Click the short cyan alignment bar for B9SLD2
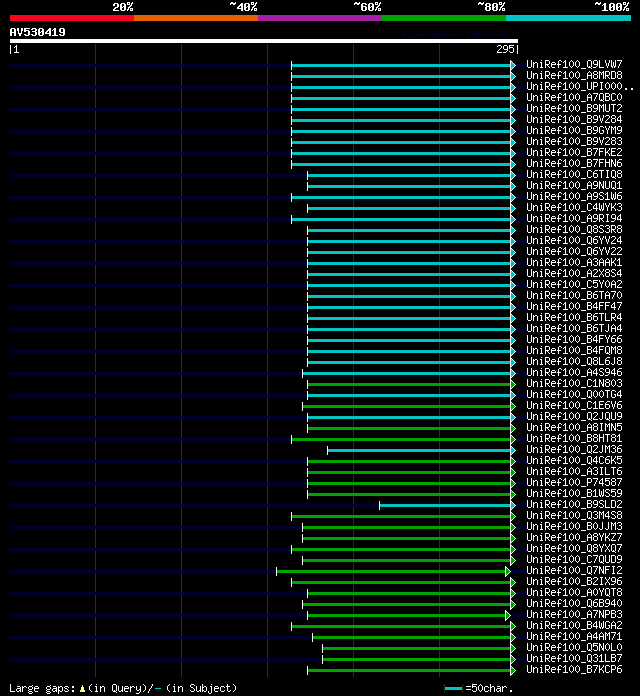Viewport: 640px width, 696px height. point(445,505)
